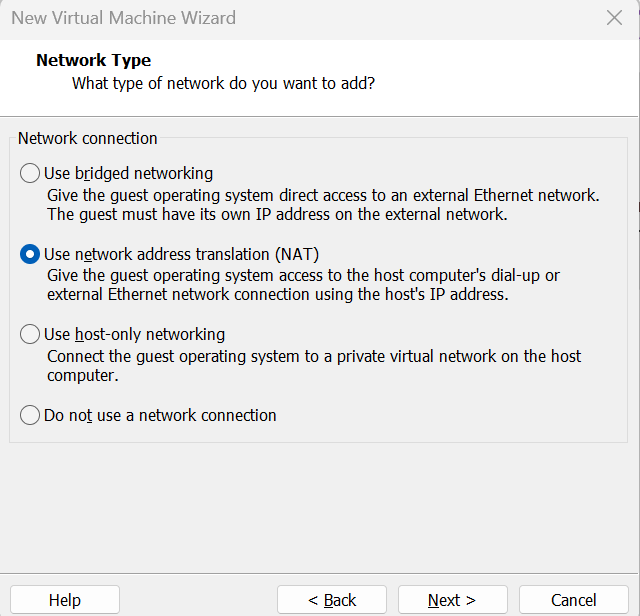
Task: Click 'What type of network do you want to add?'
Action: [223, 83]
